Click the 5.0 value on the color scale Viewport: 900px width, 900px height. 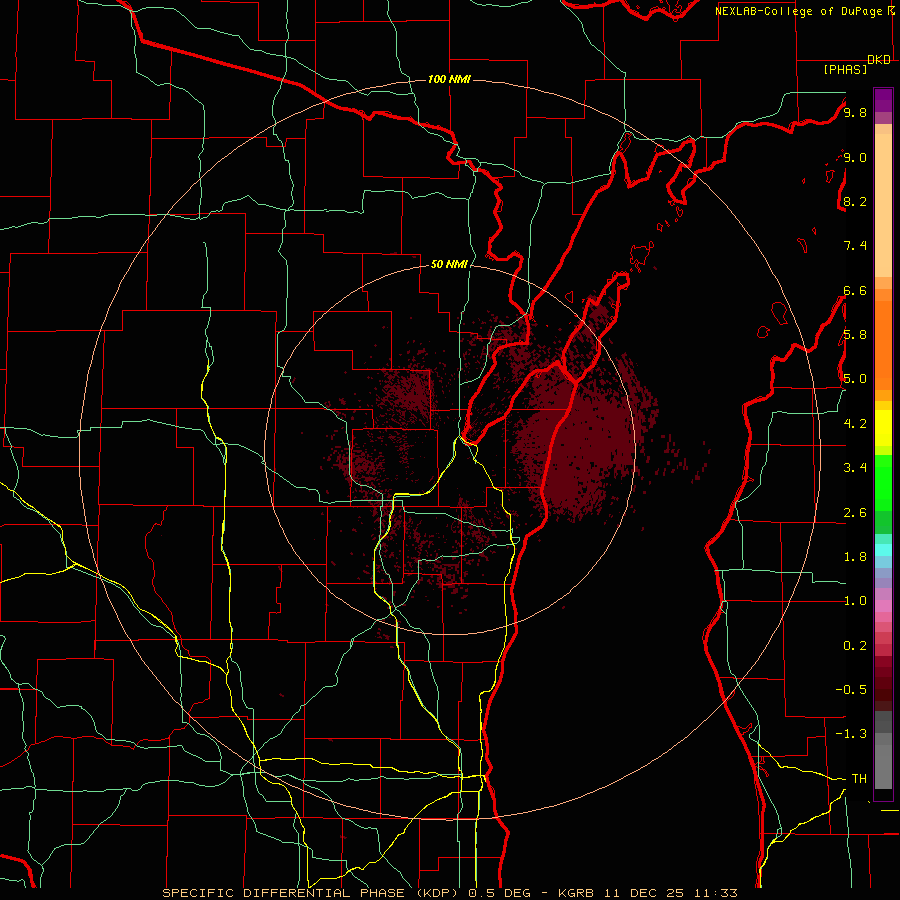pos(855,379)
